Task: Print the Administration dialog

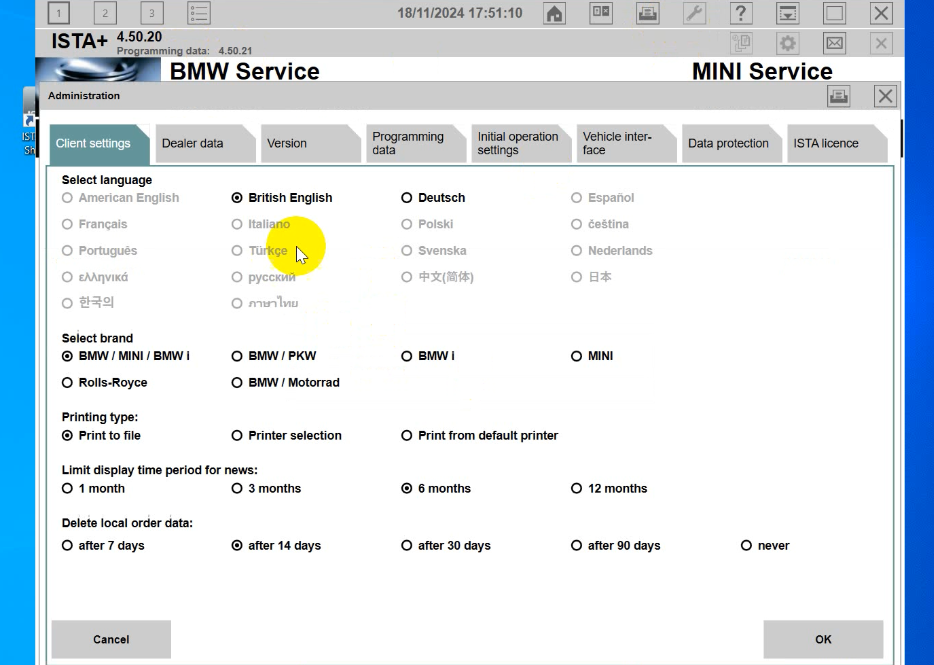Action: coord(839,96)
